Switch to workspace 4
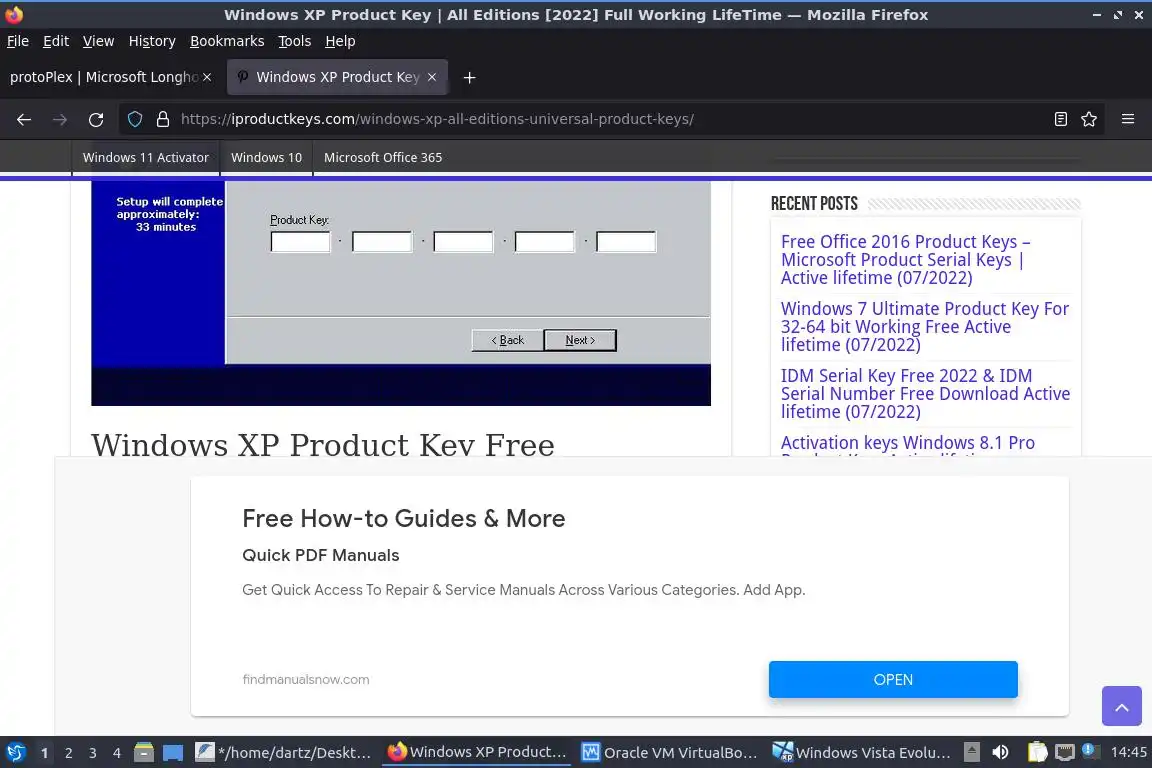 pyautogui.click(x=117, y=753)
